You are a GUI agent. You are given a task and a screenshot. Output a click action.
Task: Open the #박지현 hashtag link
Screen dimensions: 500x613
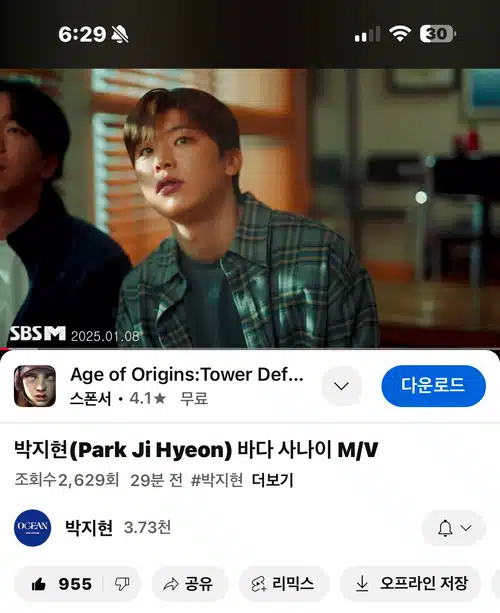point(217,480)
